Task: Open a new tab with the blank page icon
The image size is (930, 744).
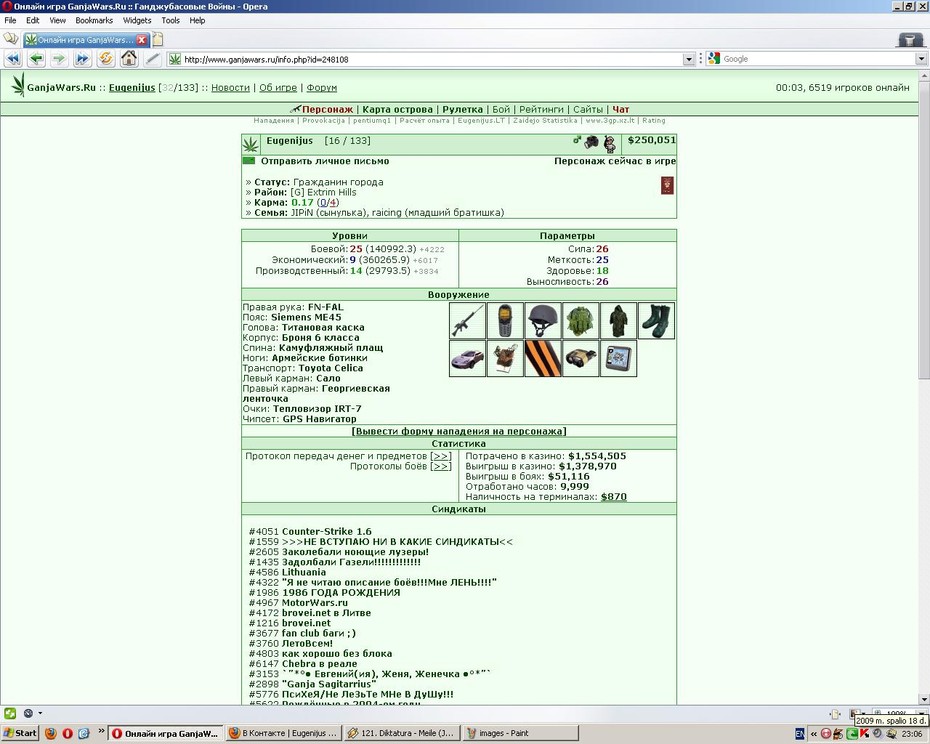Action: click(158, 40)
